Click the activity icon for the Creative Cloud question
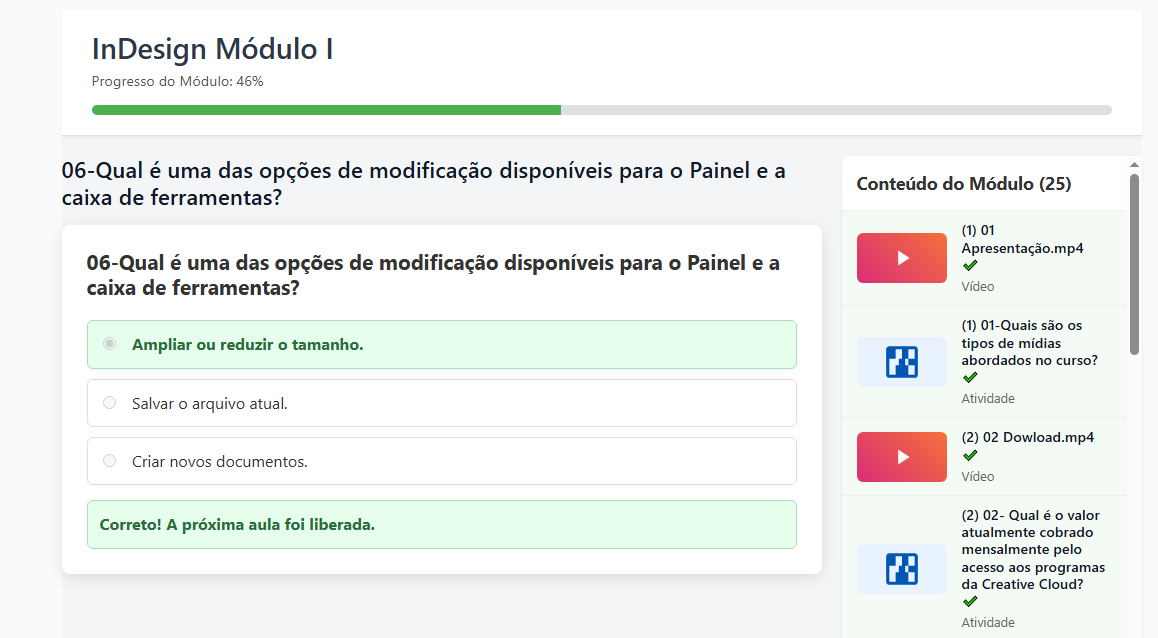The image size is (1158, 638). 901,568
